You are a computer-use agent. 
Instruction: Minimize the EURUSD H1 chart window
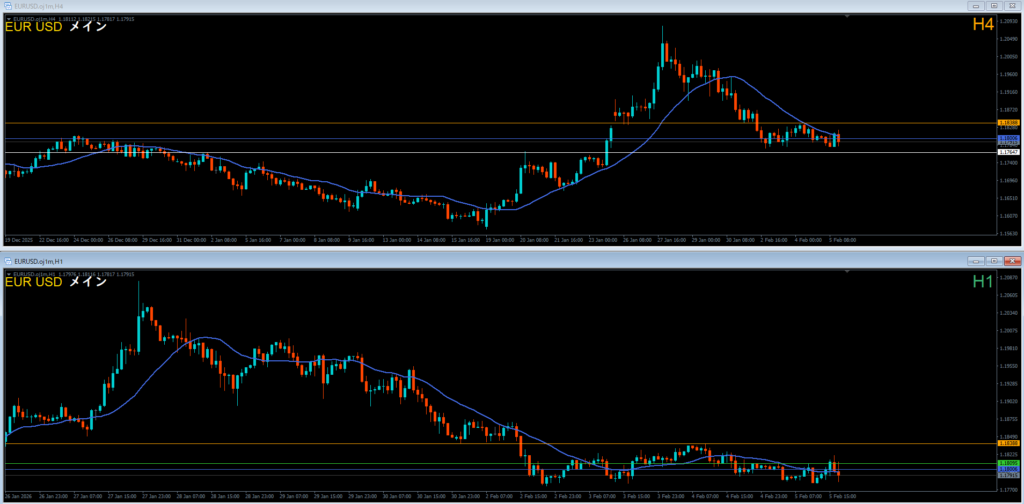[977, 260]
